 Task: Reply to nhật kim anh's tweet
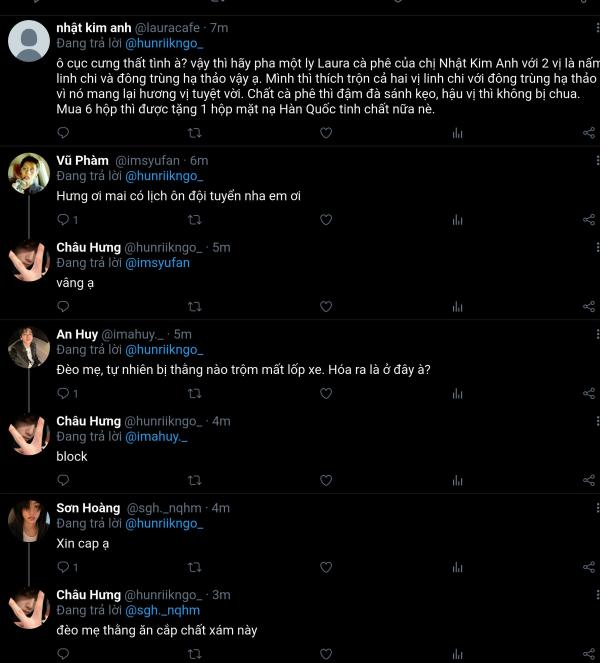click(63, 133)
